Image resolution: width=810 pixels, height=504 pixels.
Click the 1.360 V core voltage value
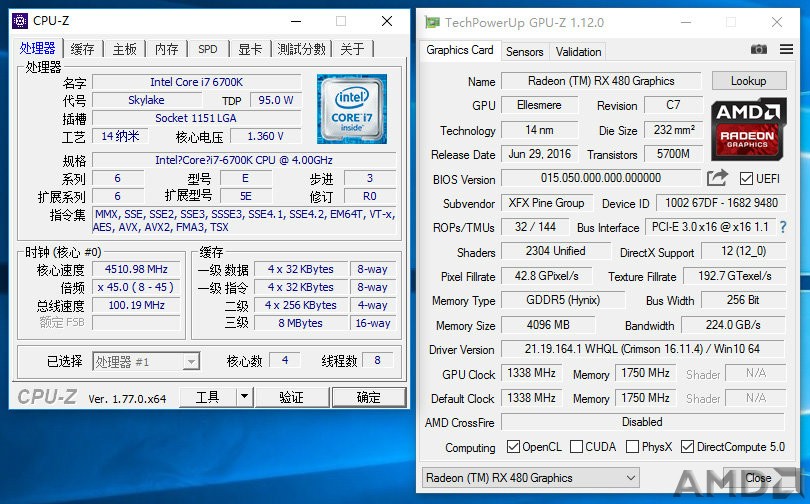266,136
